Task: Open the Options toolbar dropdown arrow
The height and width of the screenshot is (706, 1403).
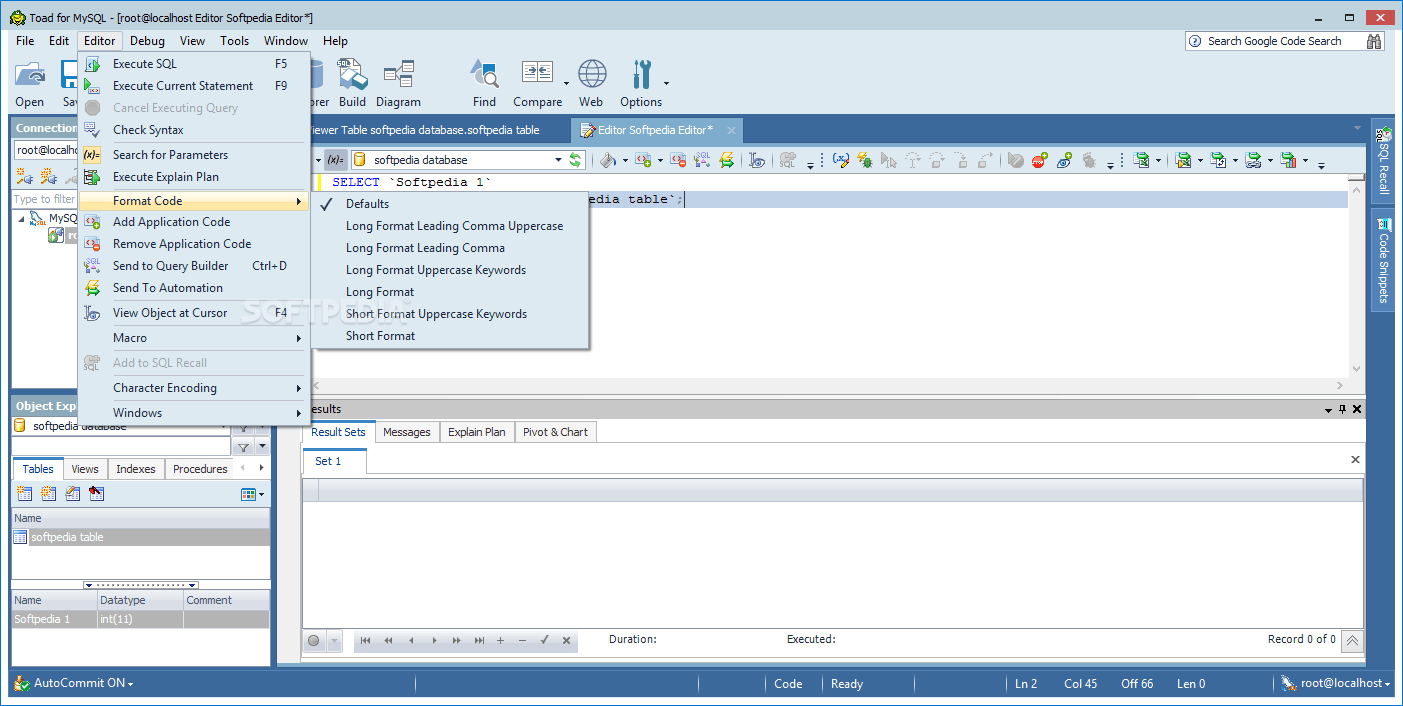Action: coord(667,83)
